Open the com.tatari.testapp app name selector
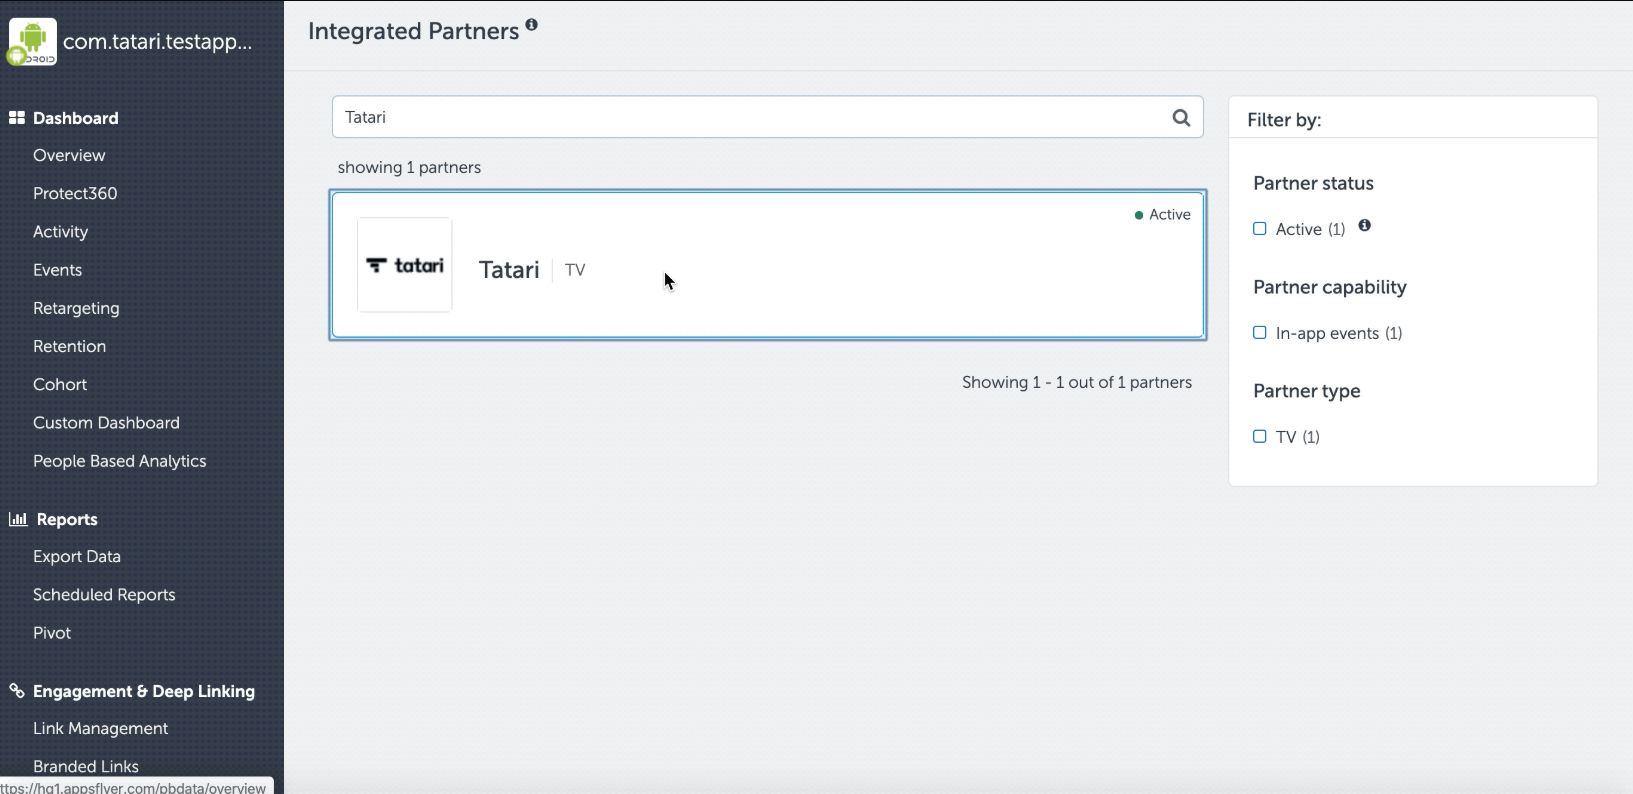Image resolution: width=1633 pixels, height=794 pixels. [x=158, y=42]
